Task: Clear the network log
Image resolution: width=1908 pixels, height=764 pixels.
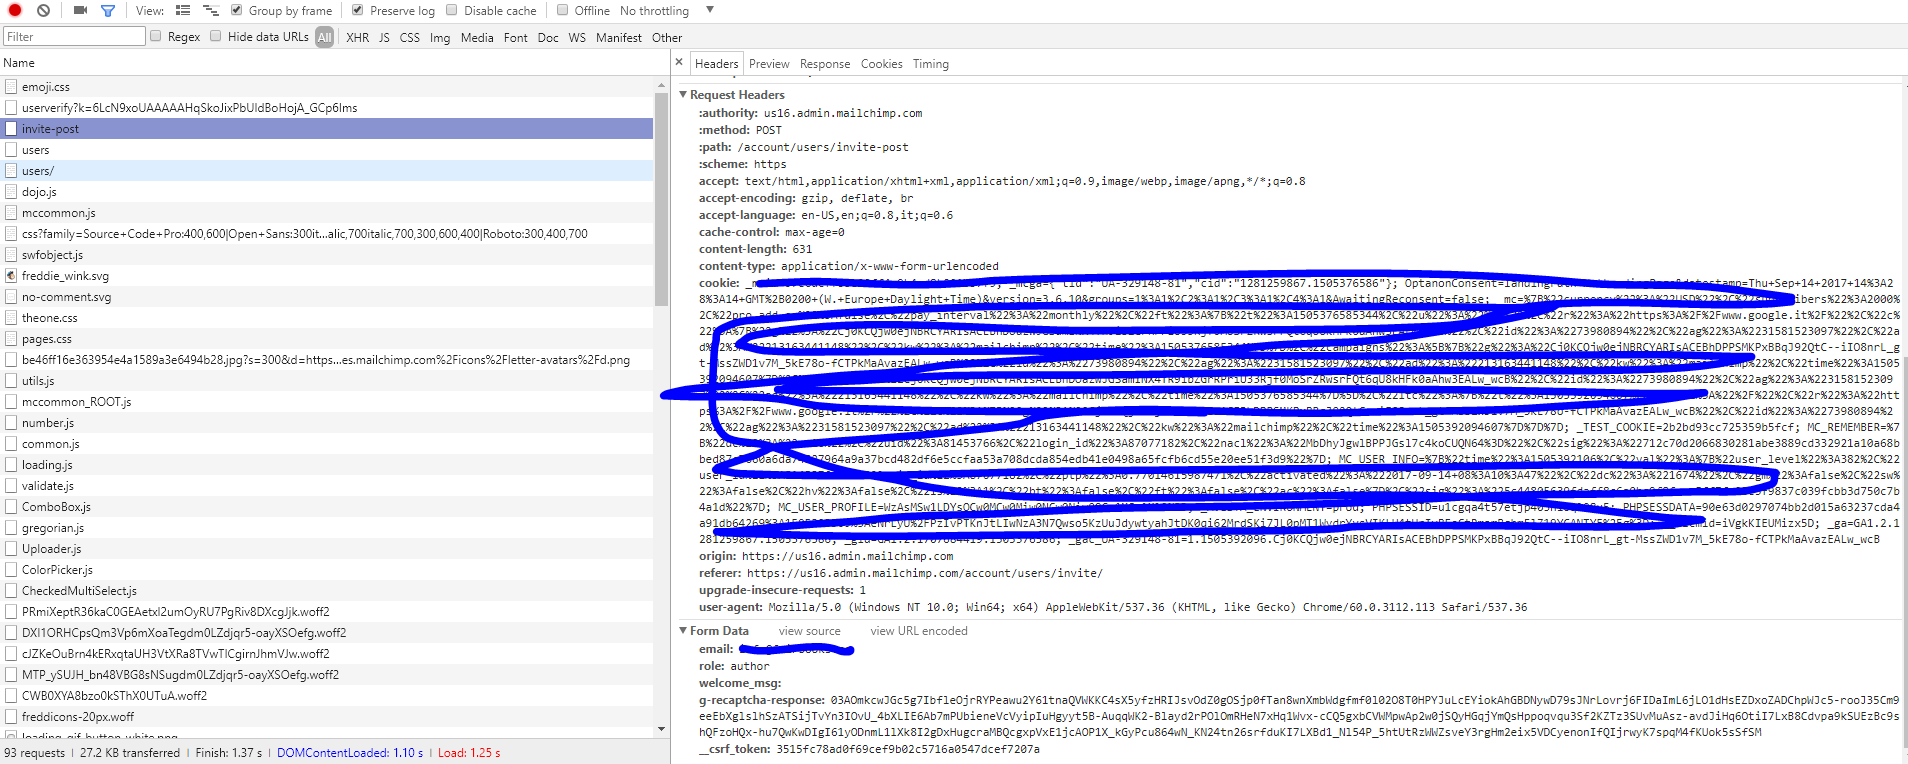Action: coord(43,10)
